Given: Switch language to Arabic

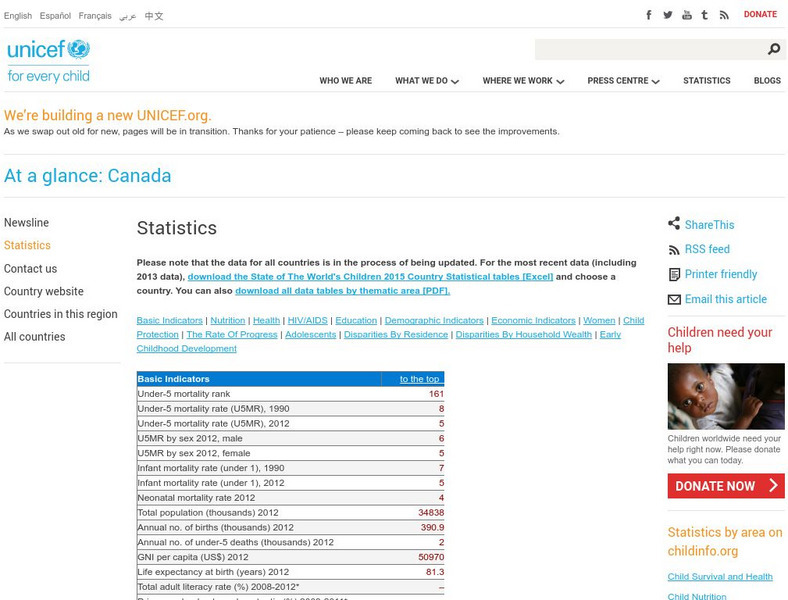Looking at the screenshot, I should click(128, 16).
